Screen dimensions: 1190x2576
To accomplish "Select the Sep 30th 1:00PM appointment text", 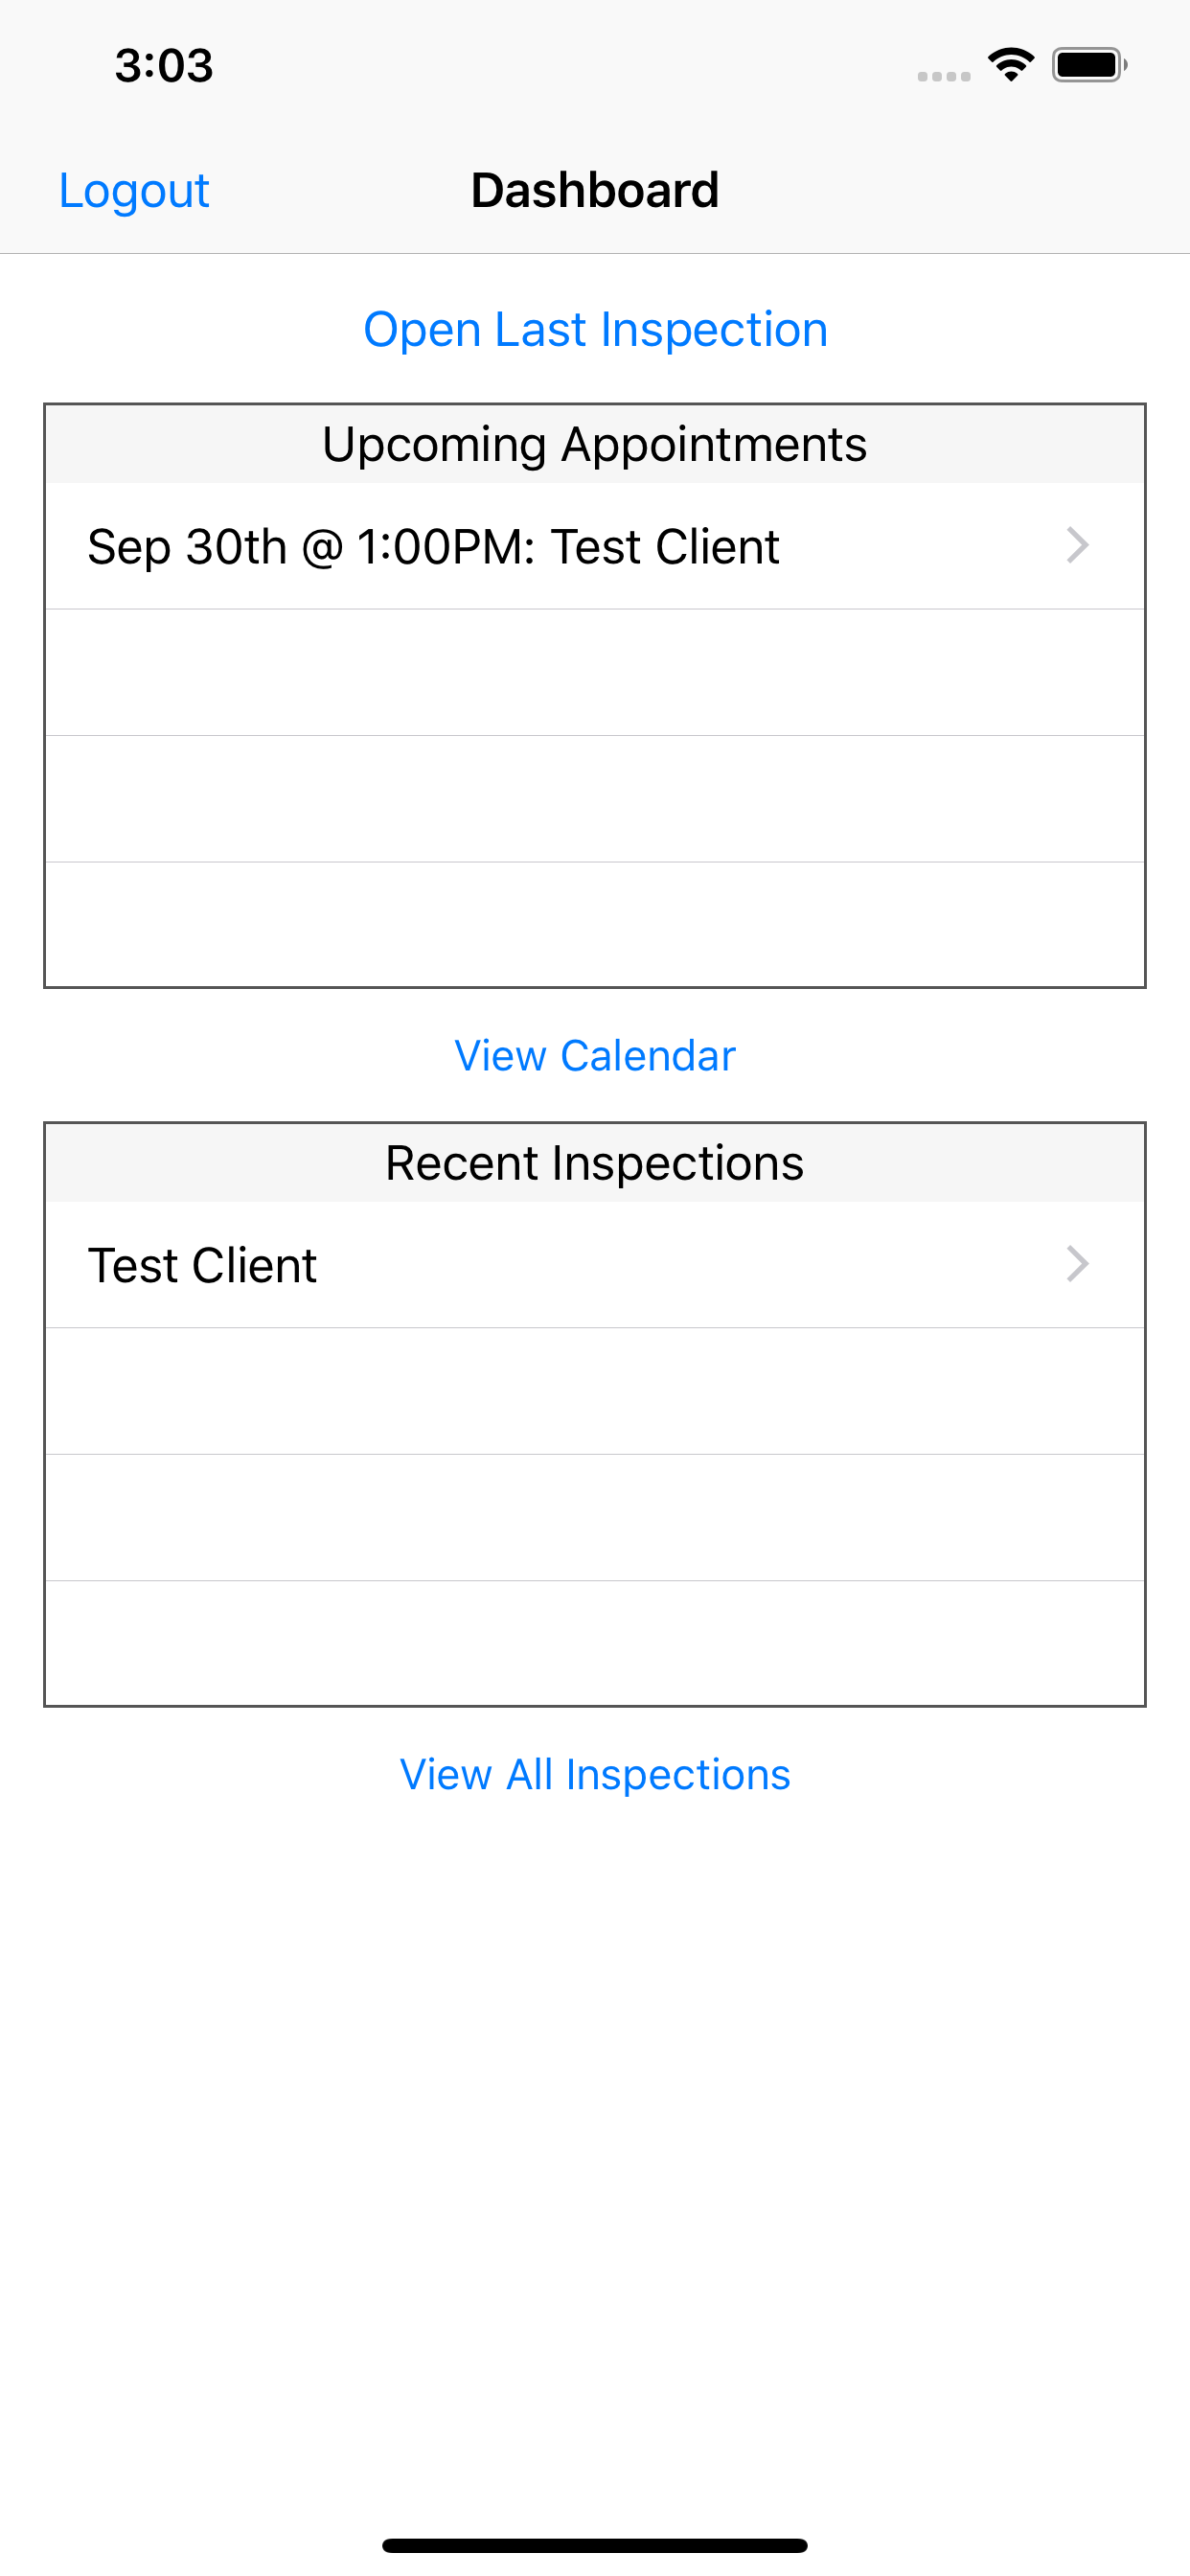I will coord(433,546).
